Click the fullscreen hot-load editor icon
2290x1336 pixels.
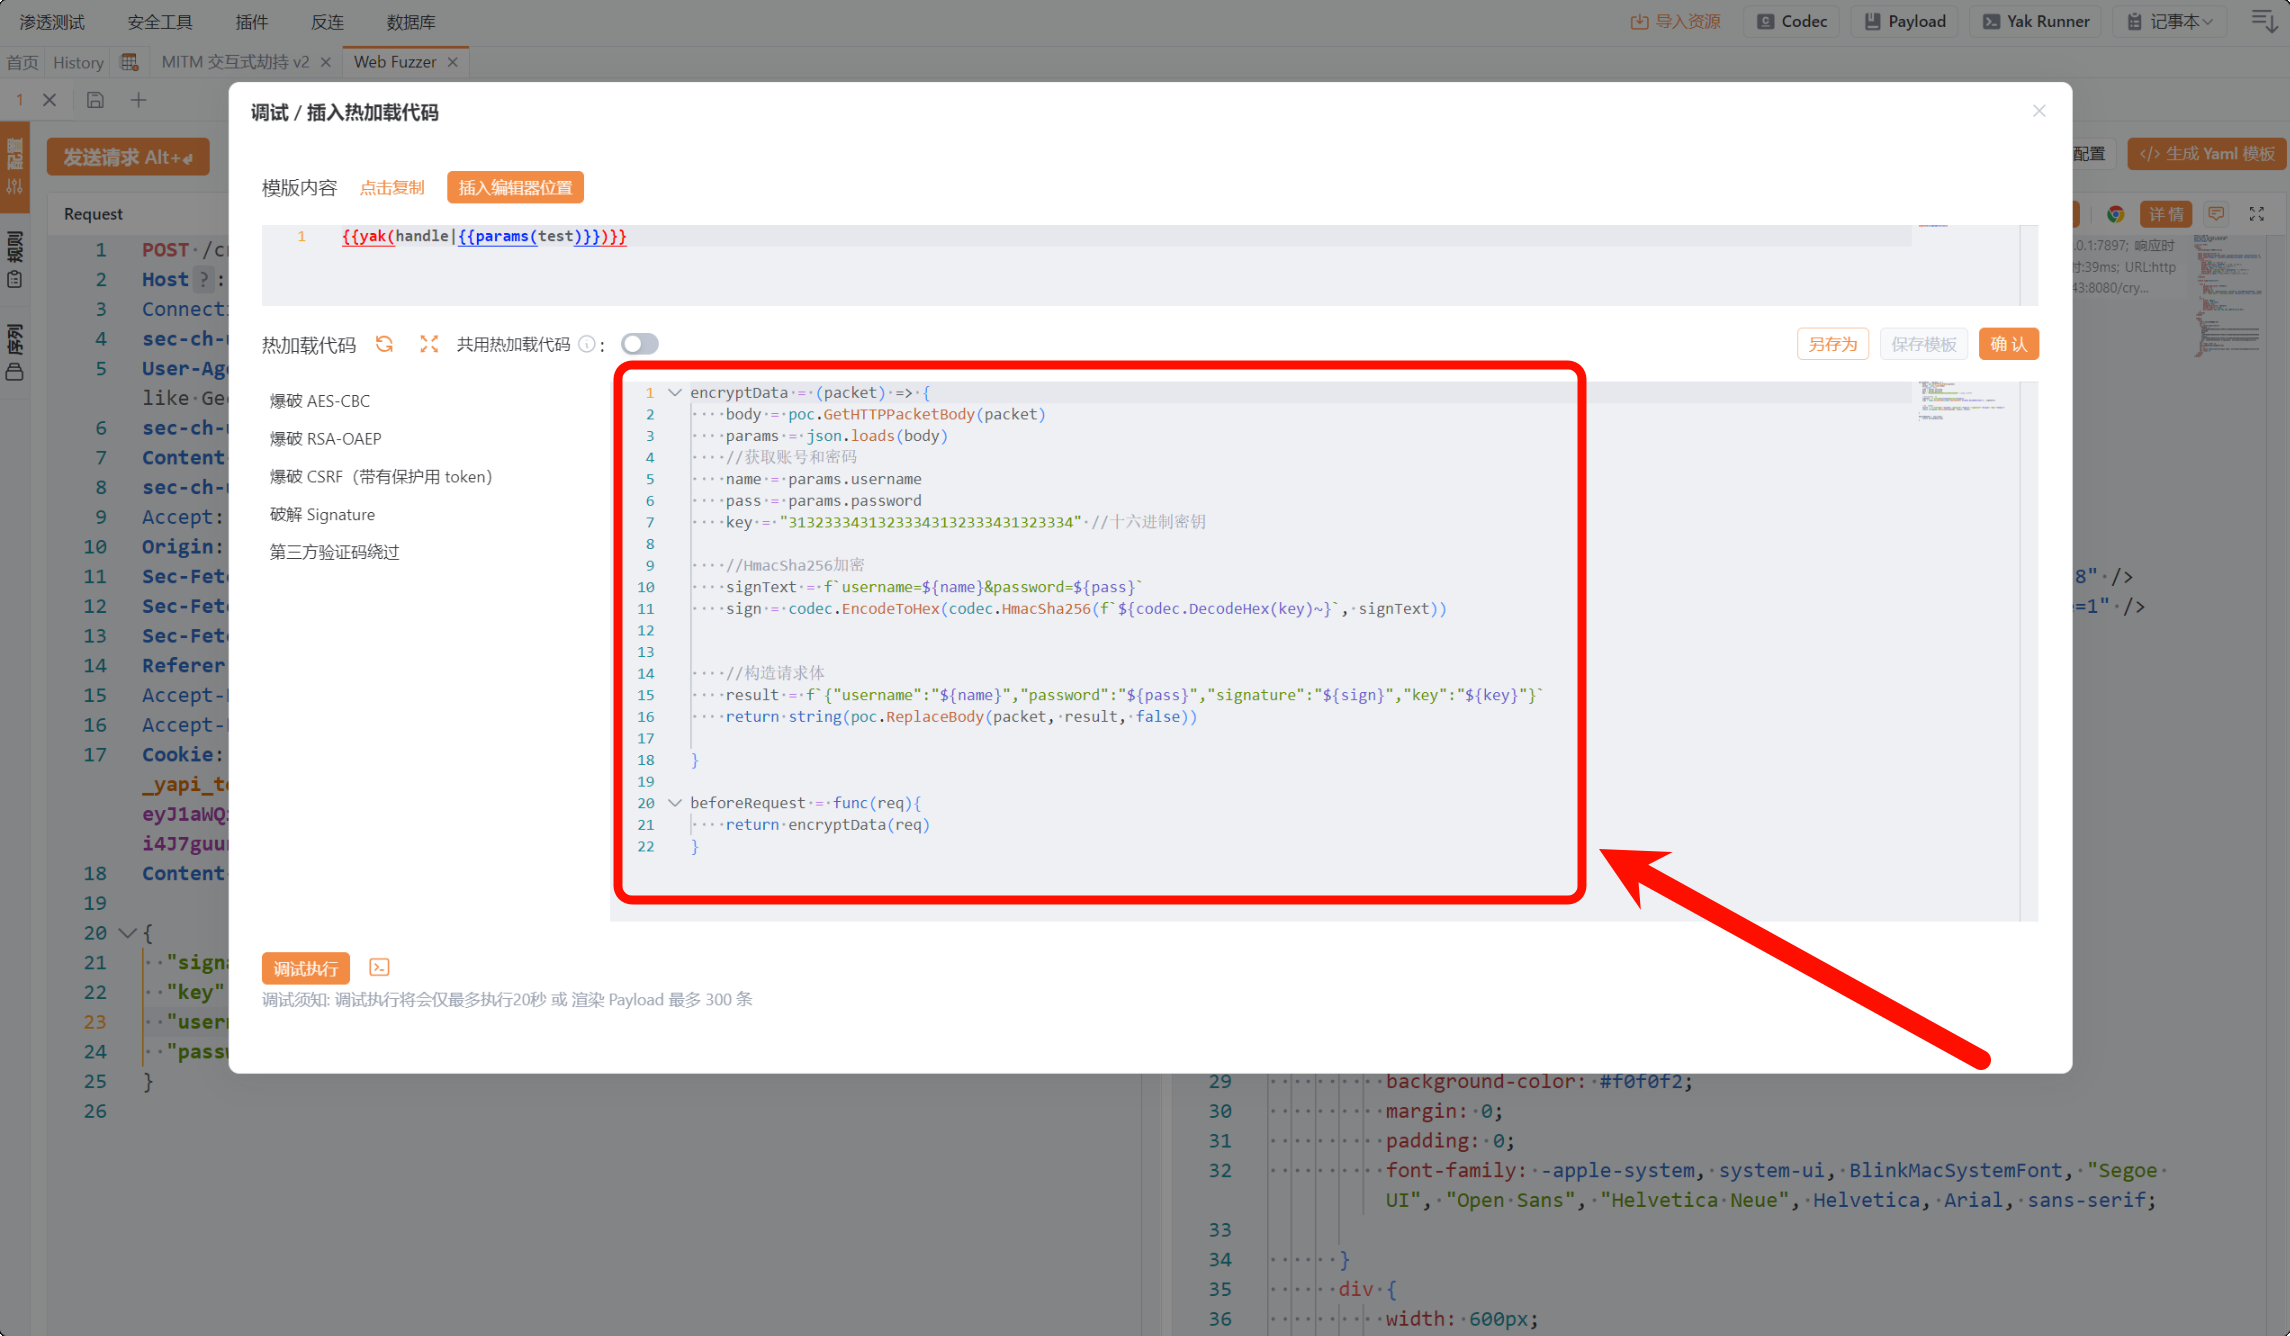click(429, 344)
